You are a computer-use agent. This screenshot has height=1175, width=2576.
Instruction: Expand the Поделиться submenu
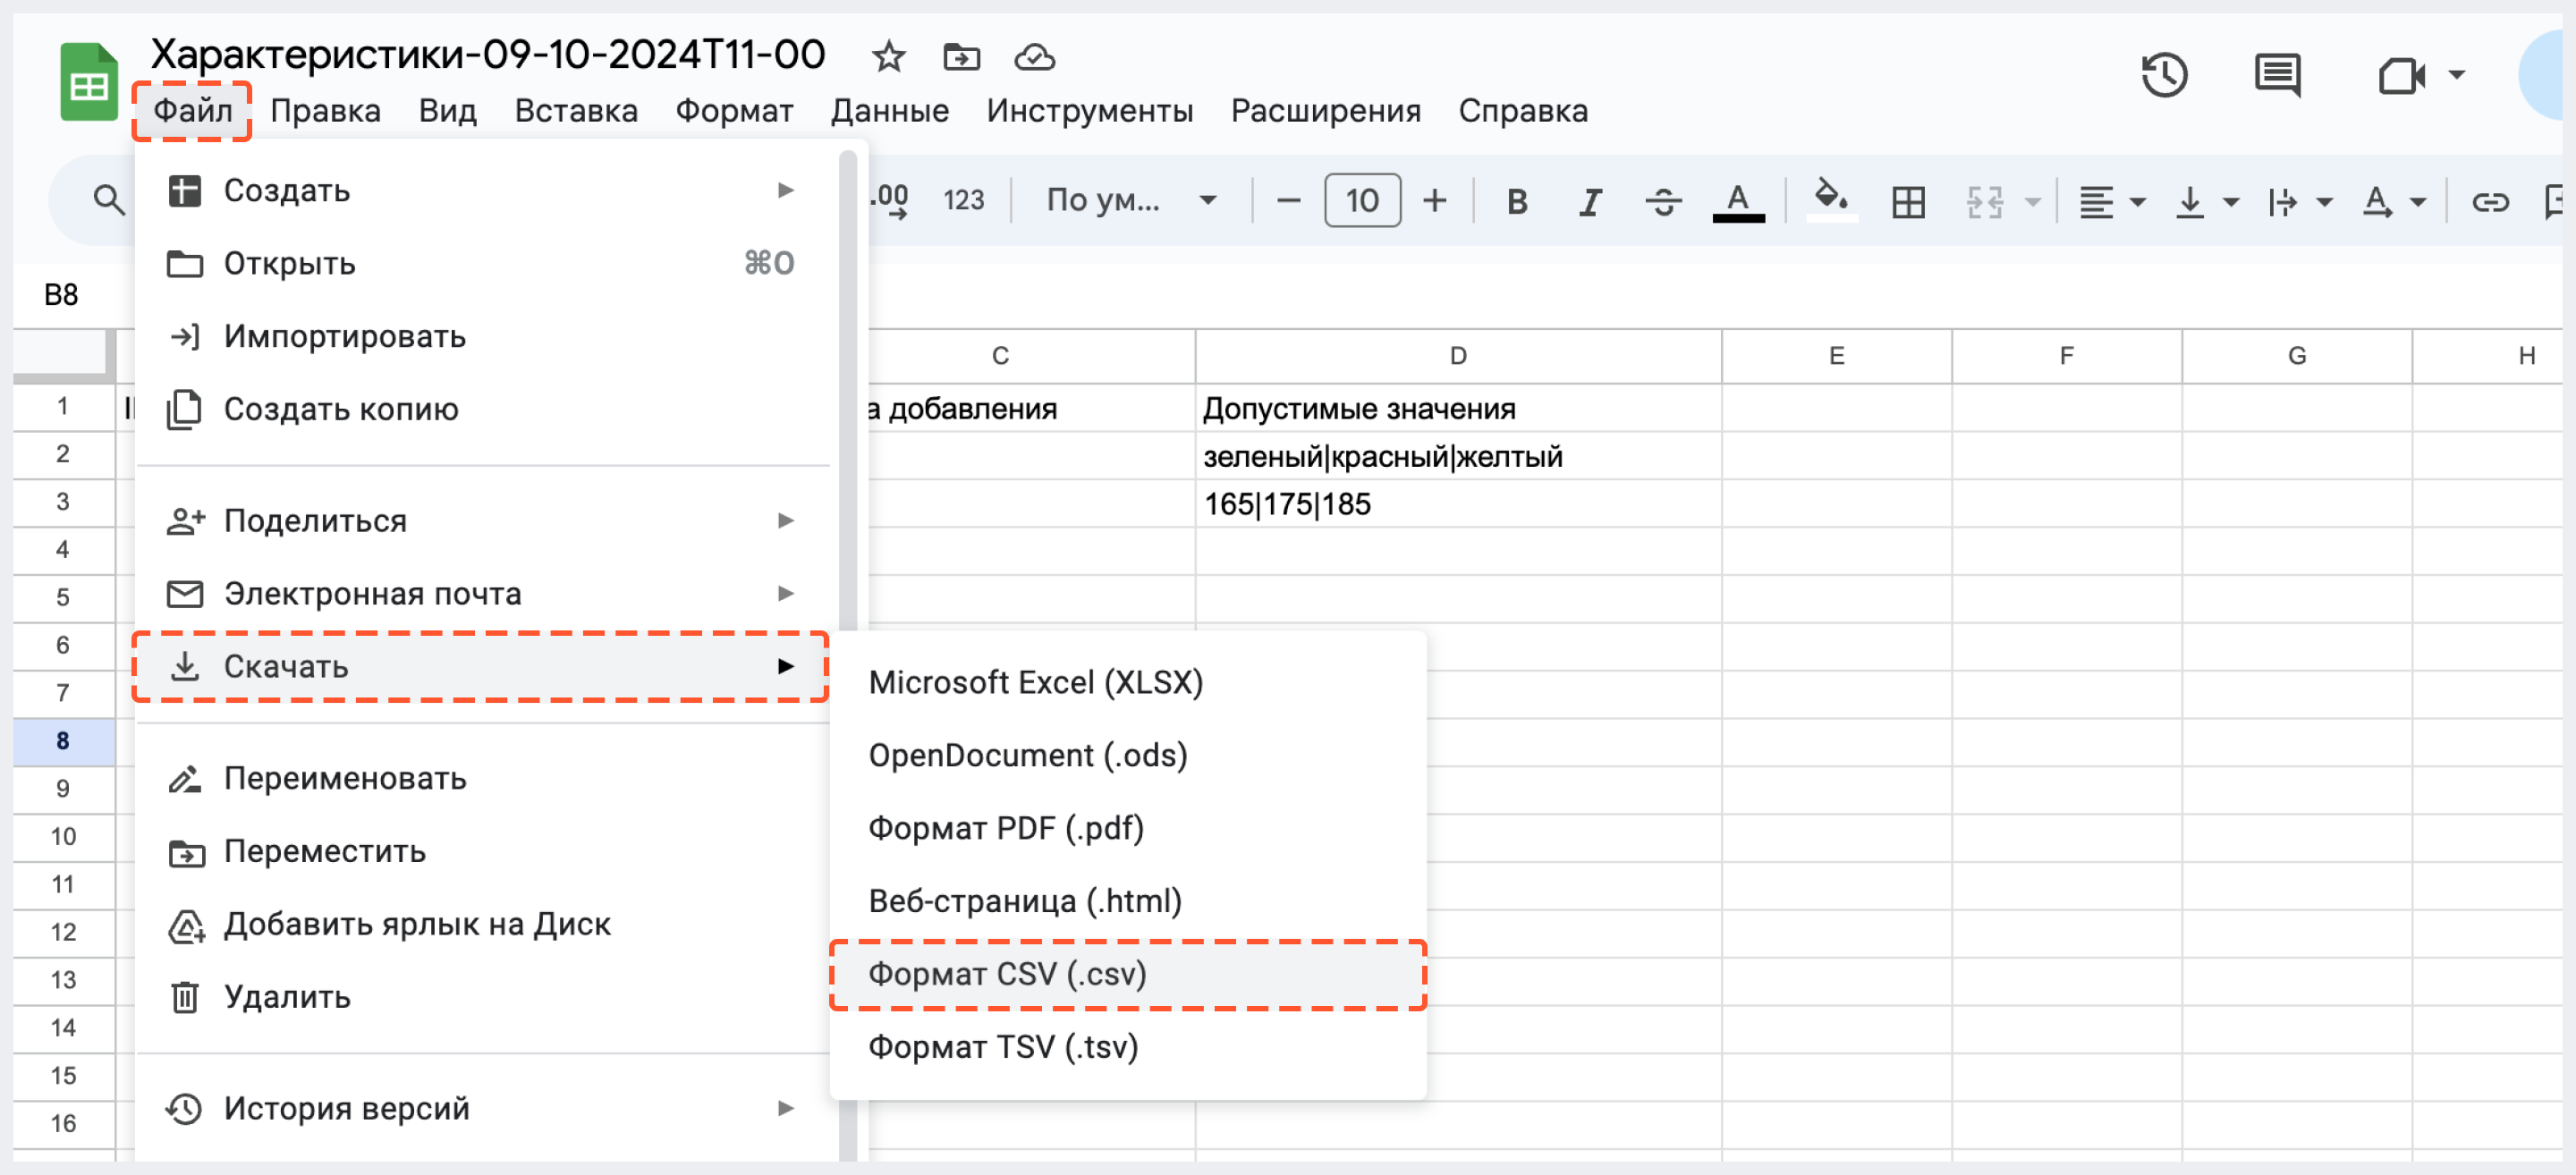tap(482, 520)
